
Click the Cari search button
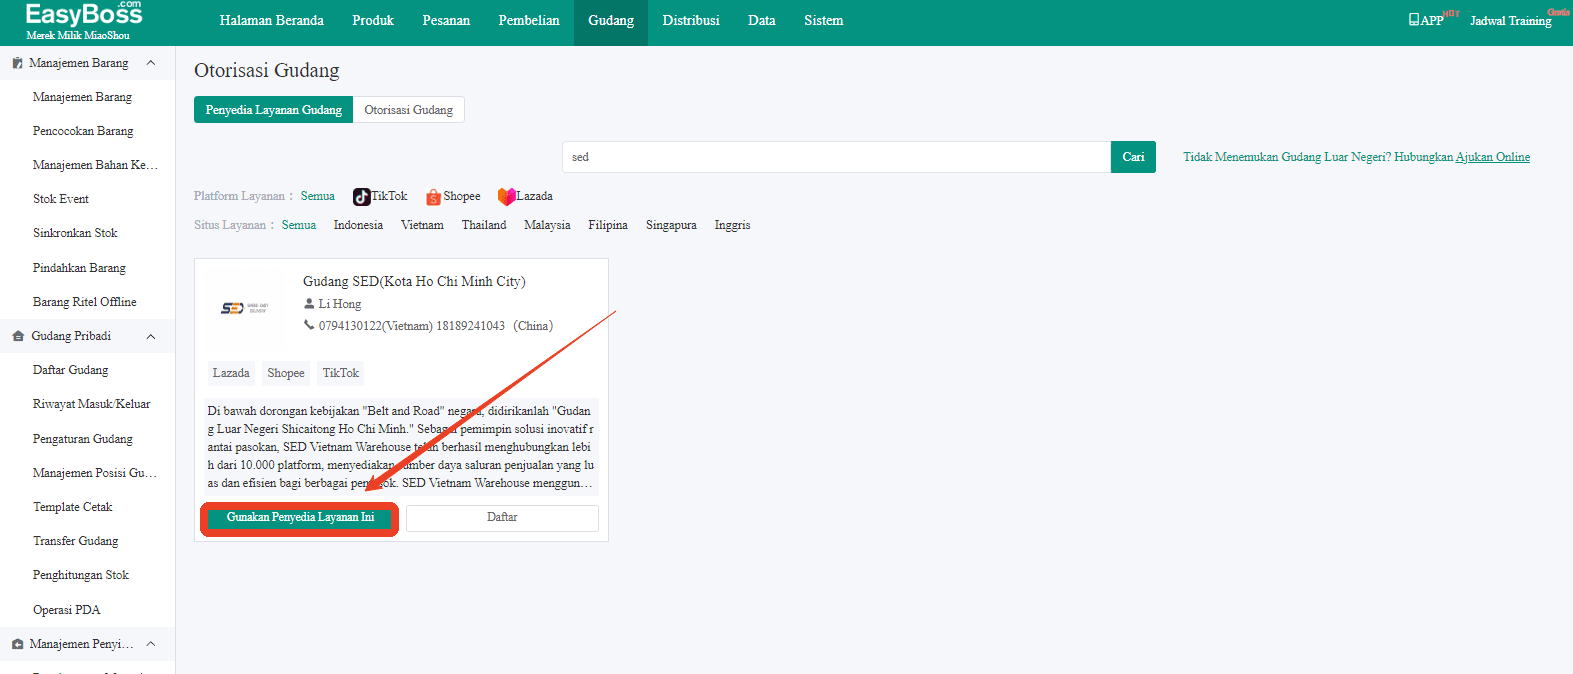tap(1133, 157)
